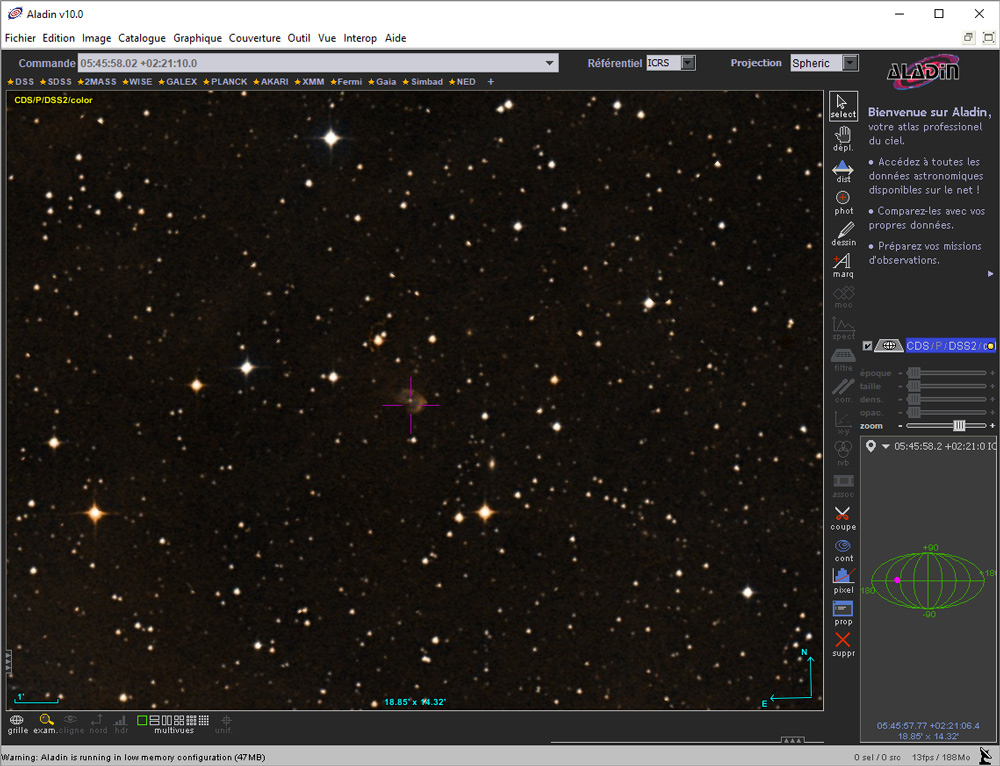The image size is (1000, 766).
Task: Load the 2MASS bookmark
Action: 97,82
